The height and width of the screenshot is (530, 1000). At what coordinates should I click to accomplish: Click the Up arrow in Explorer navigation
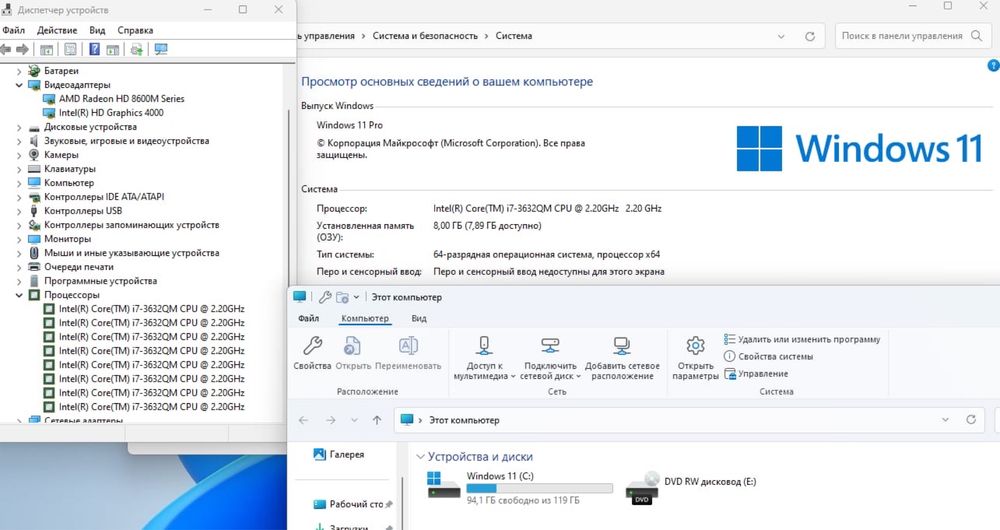[x=377, y=420]
